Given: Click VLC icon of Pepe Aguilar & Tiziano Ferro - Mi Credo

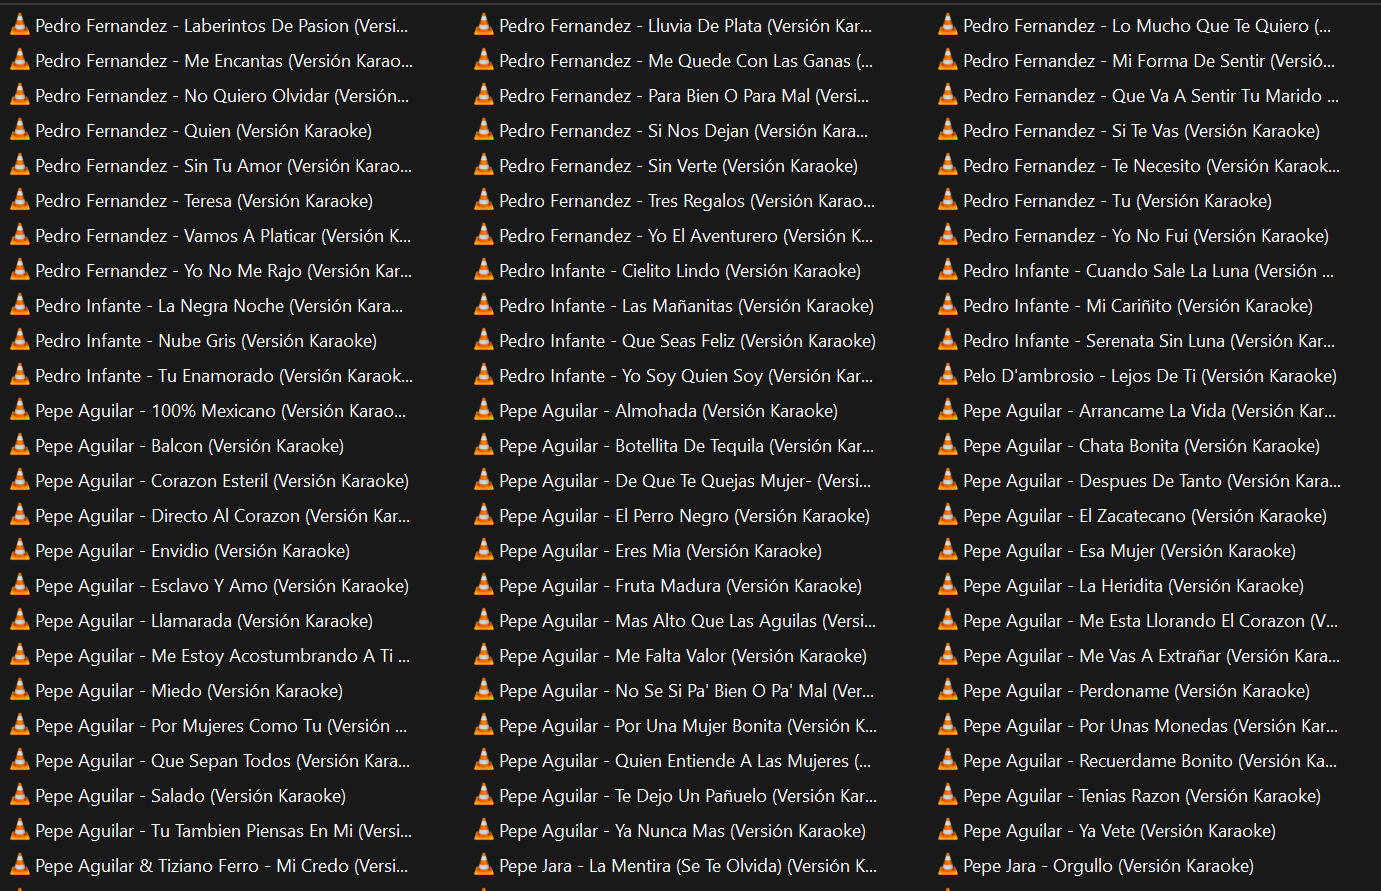Looking at the screenshot, I should click(19, 866).
